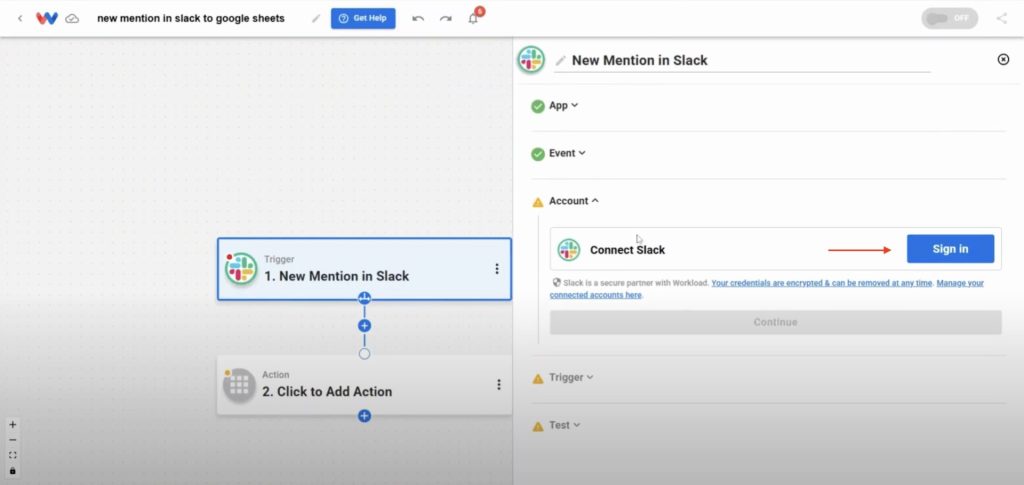Viewport: 1024px width, 485px height.
Task: Click the green check next to App
Action: tap(538, 106)
